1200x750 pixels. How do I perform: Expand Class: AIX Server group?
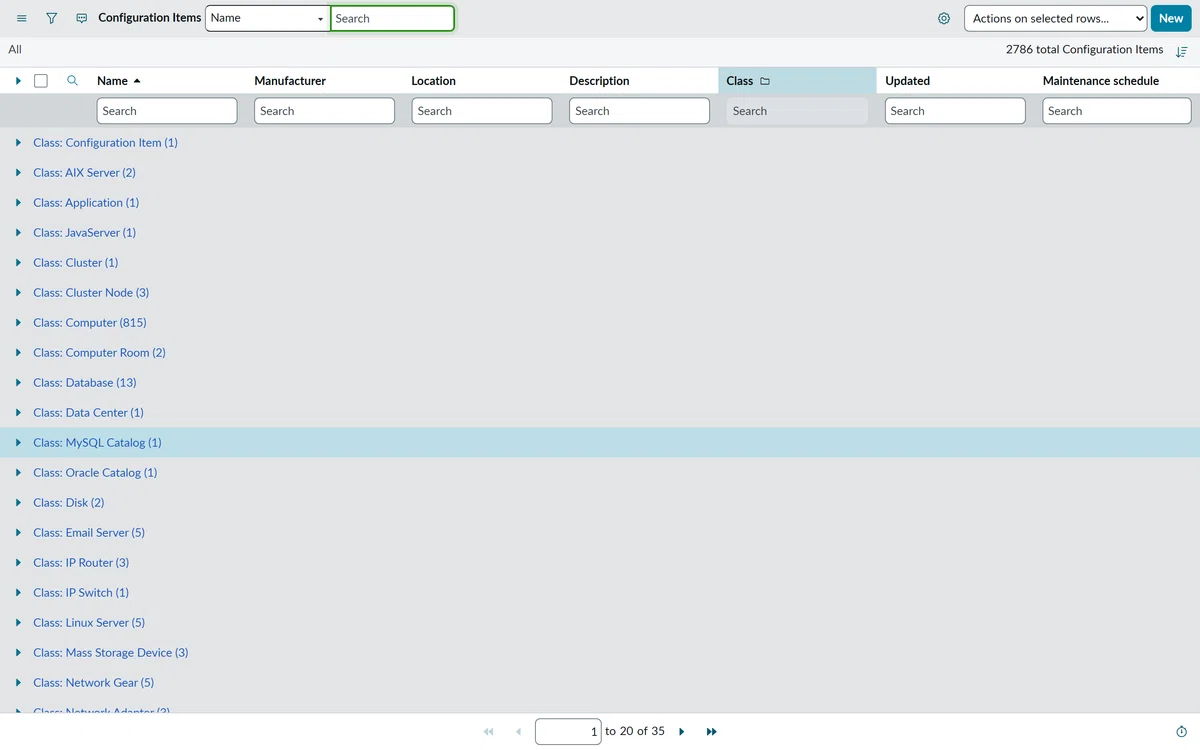pyautogui.click(x=18, y=173)
